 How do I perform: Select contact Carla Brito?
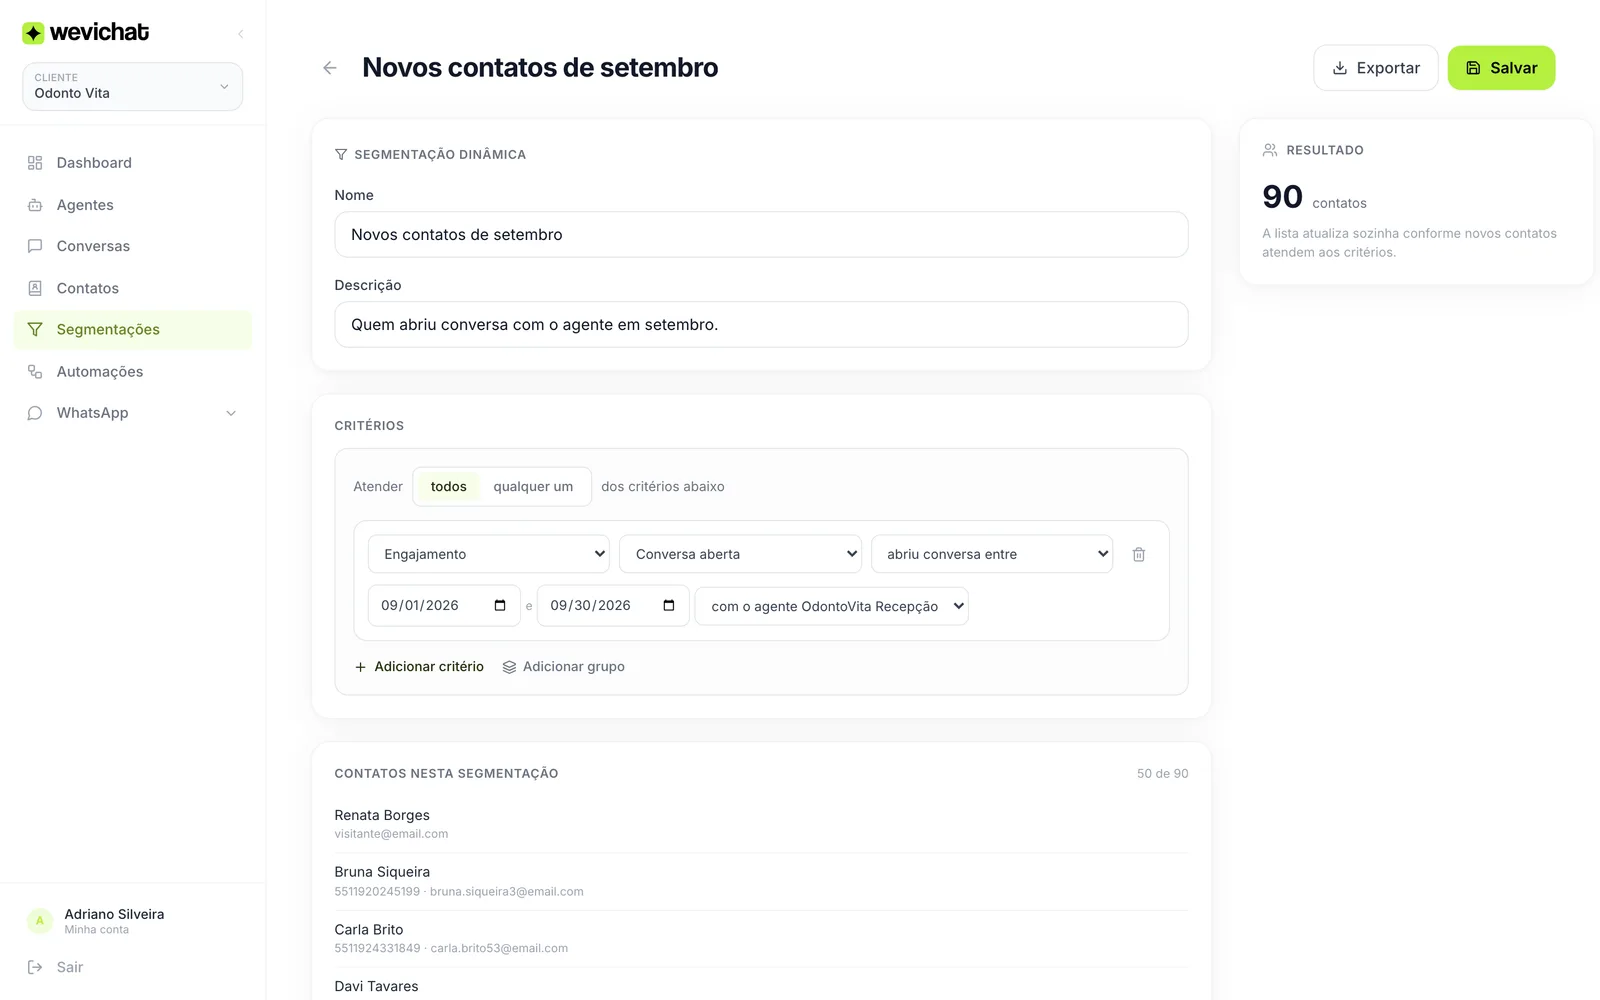761,938
